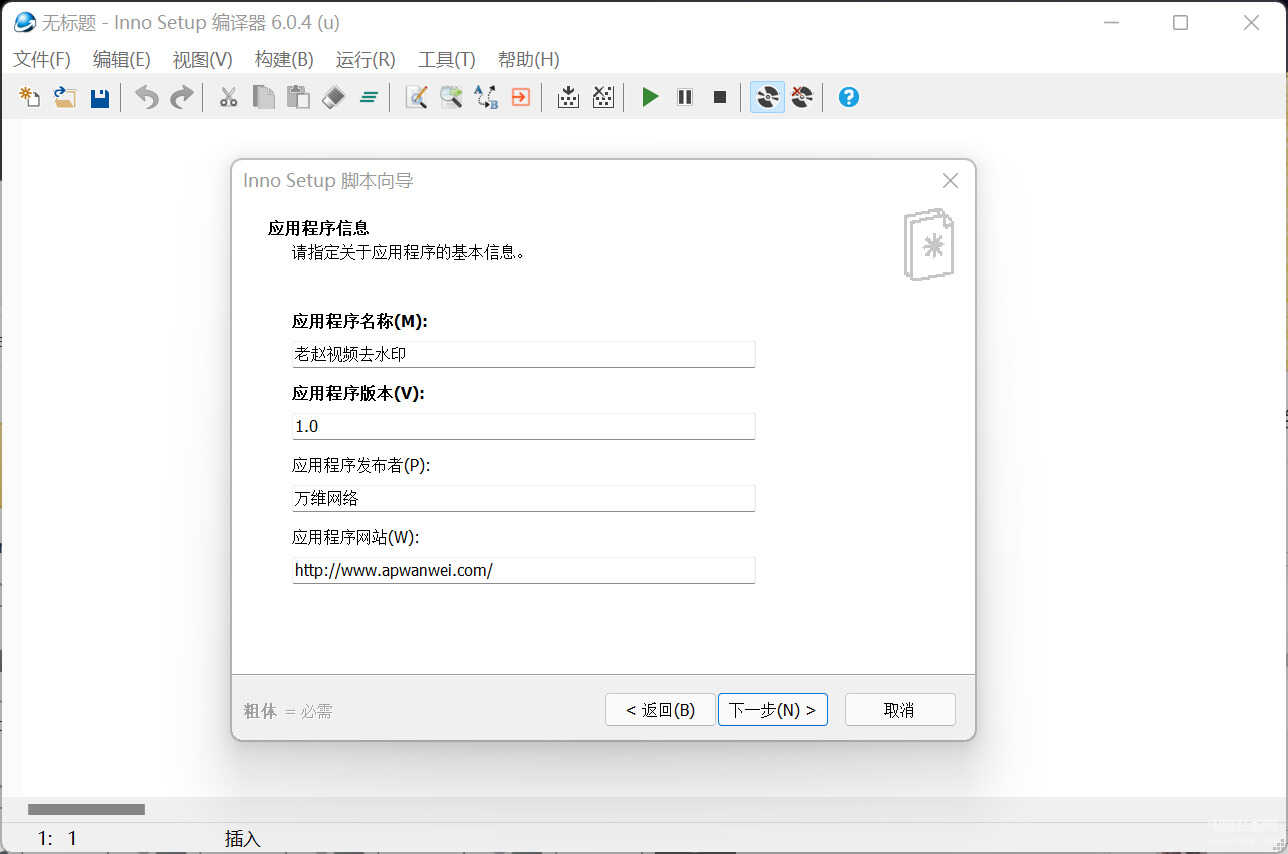The width and height of the screenshot is (1288, 854).
Task: Click the 应用程序信息 heading text
Action: [x=318, y=228]
